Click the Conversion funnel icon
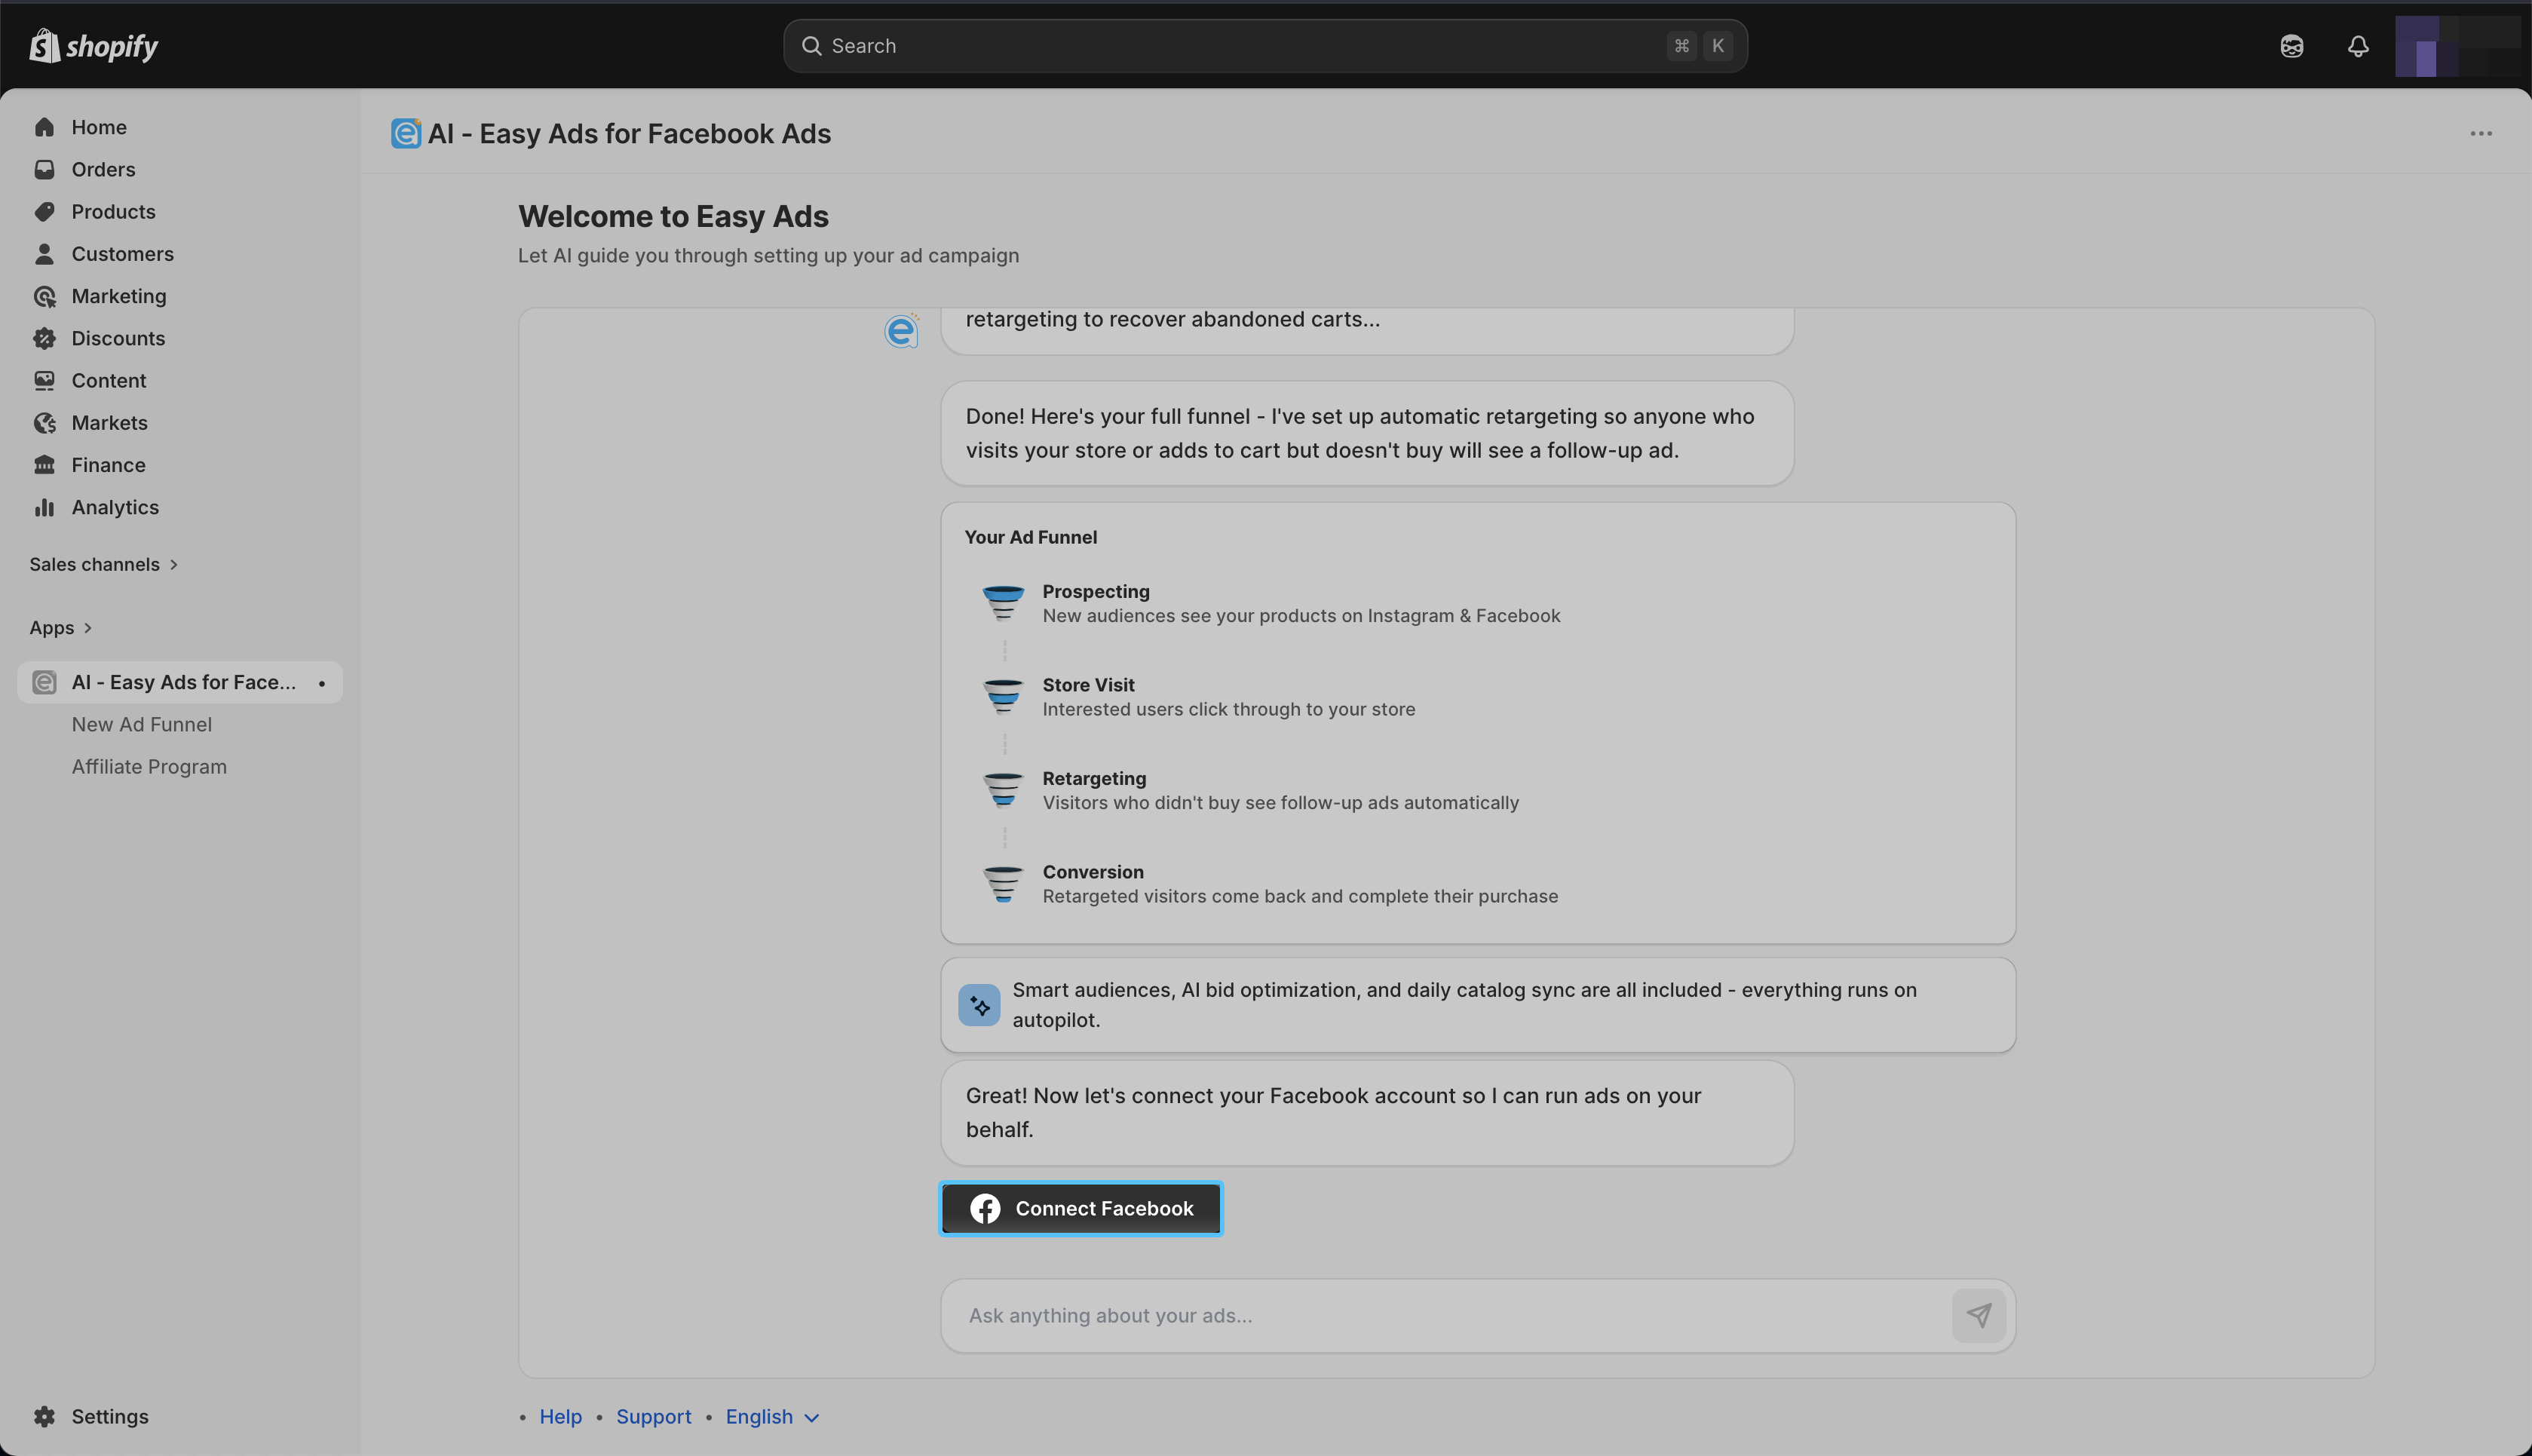This screenshot has height=1456, width=2532. 1003,884
